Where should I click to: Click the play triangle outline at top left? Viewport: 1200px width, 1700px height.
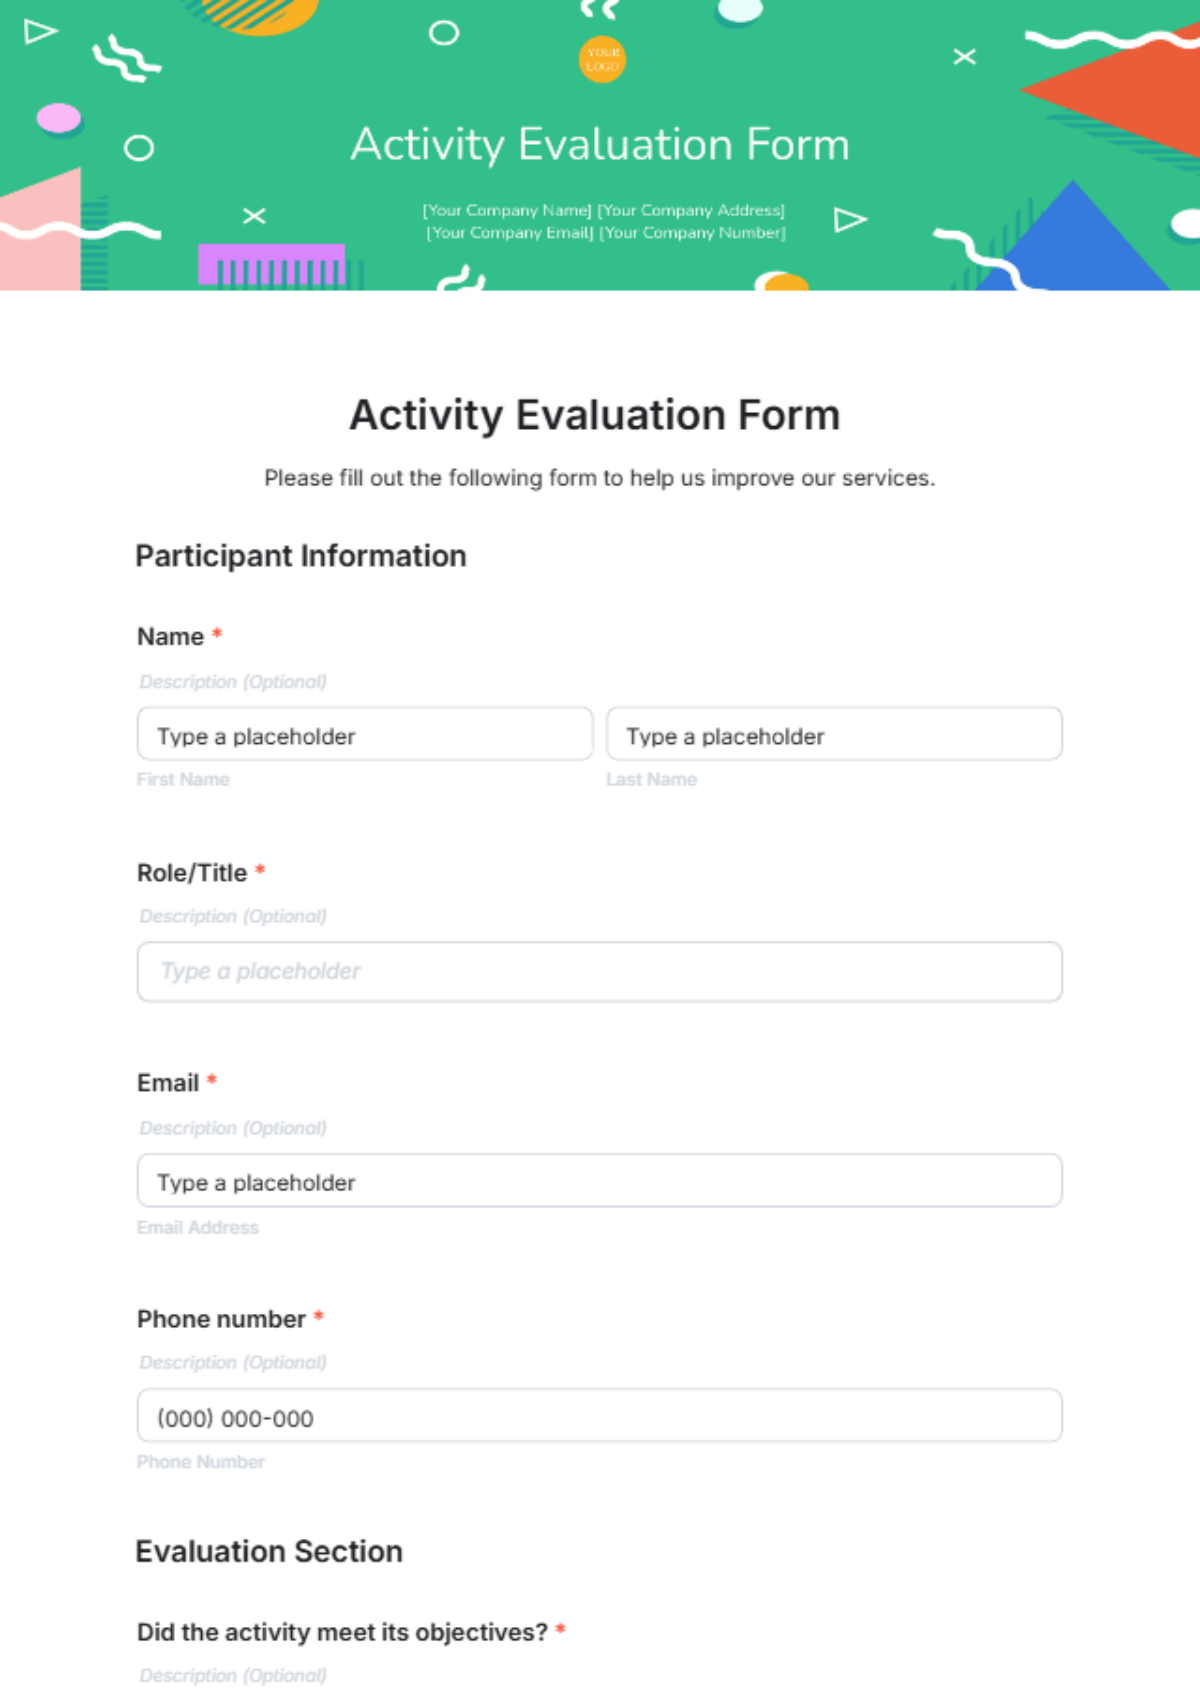(38, 31)
